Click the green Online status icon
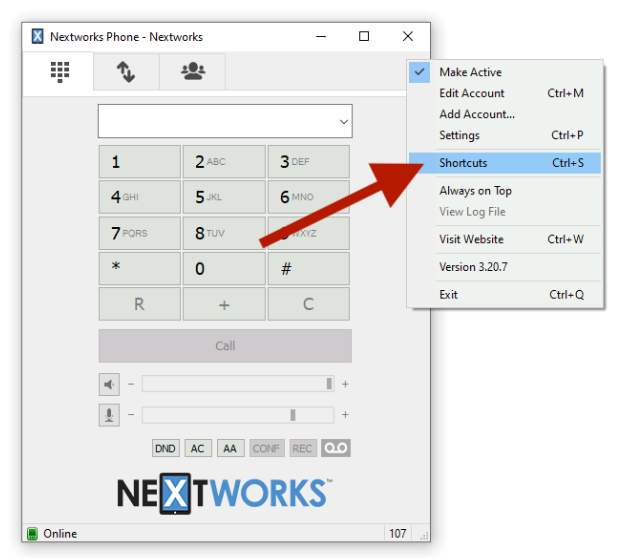Viewport: 619px width, 558px height. click(32, 534)
